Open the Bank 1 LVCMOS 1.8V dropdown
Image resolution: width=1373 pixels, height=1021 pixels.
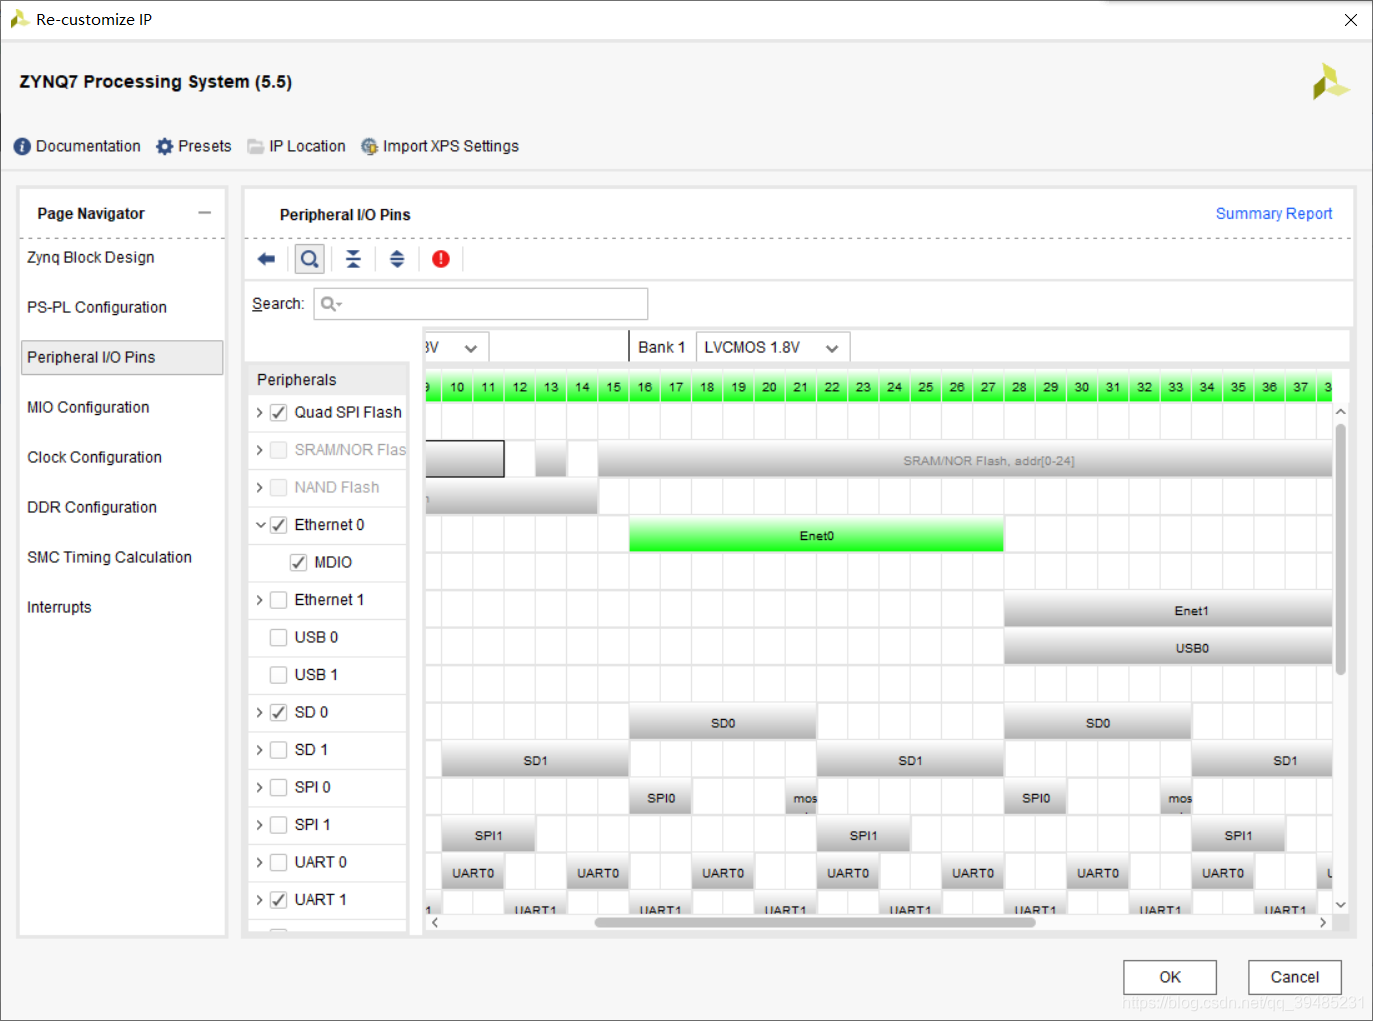click(x=773, y=347)
